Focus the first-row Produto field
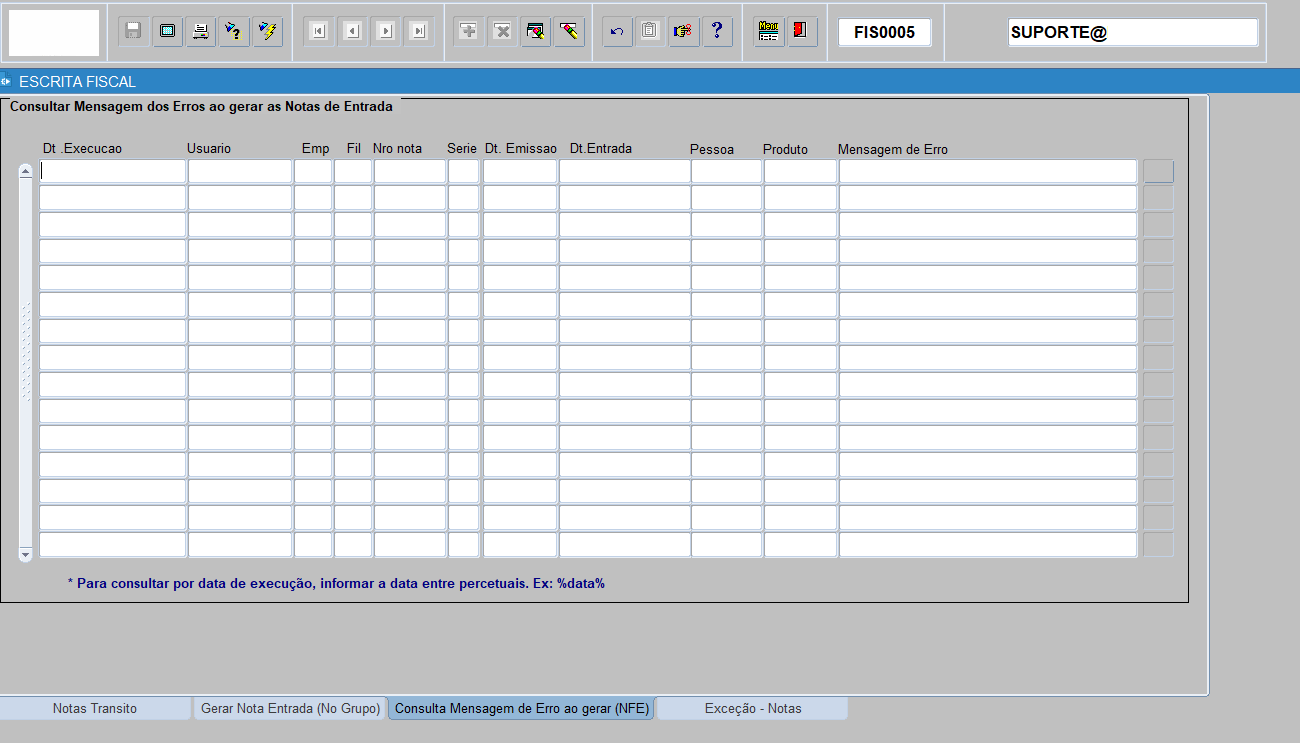 [800, 171]
